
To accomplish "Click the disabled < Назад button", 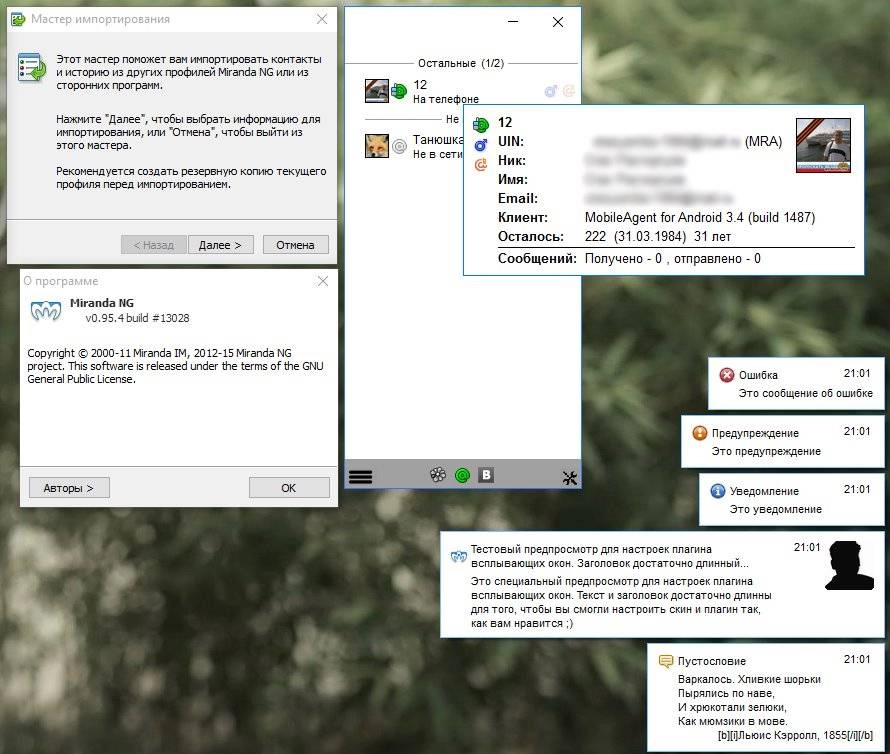I will pyautogui.click(x=153, y=245).
